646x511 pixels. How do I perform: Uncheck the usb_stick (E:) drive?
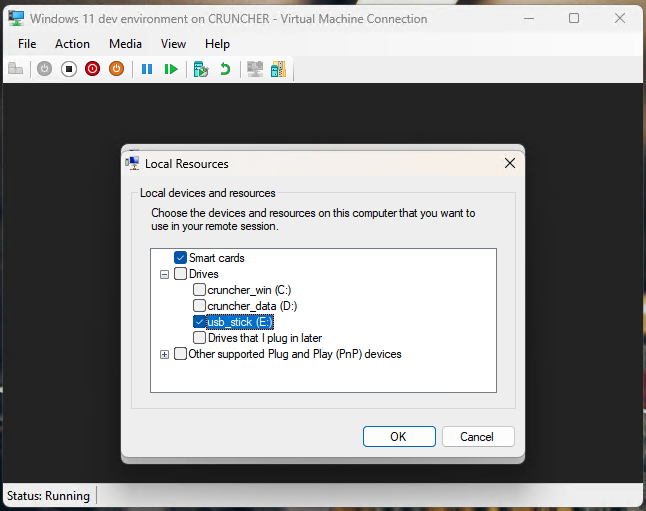point(200,322)
